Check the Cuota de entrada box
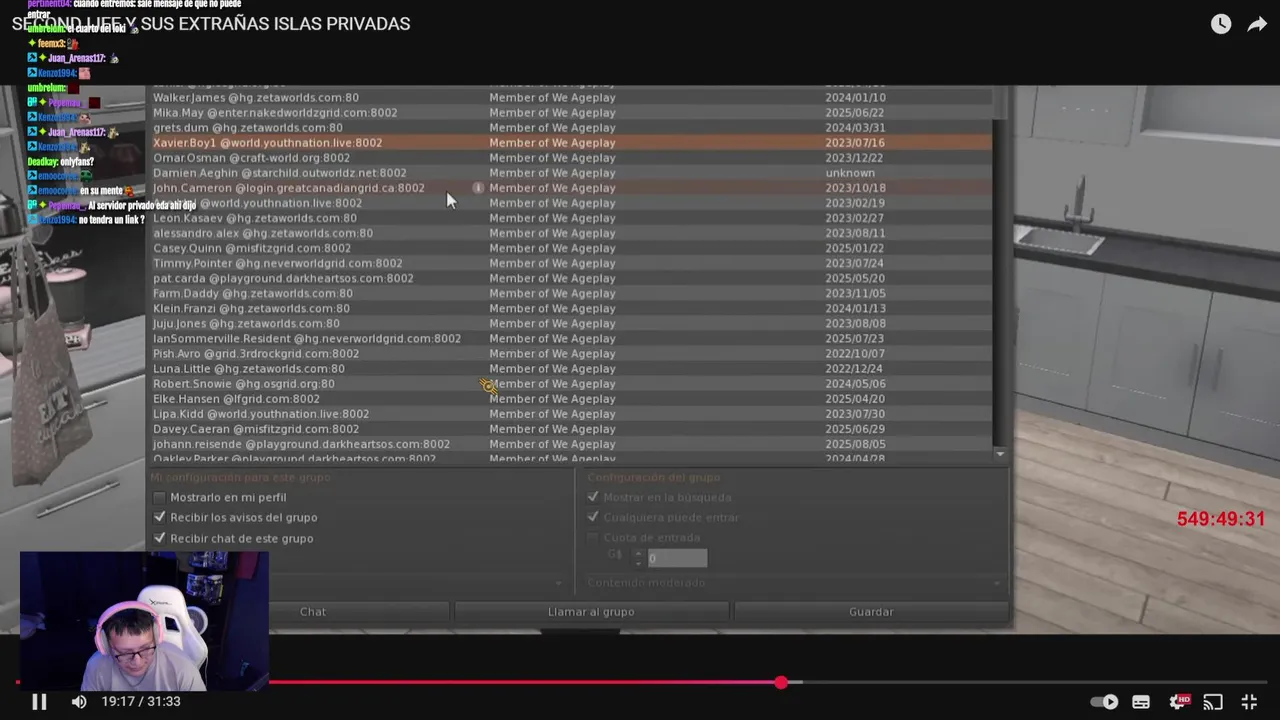This screenshot has height=720, width=1280. [x=593, y=538]
